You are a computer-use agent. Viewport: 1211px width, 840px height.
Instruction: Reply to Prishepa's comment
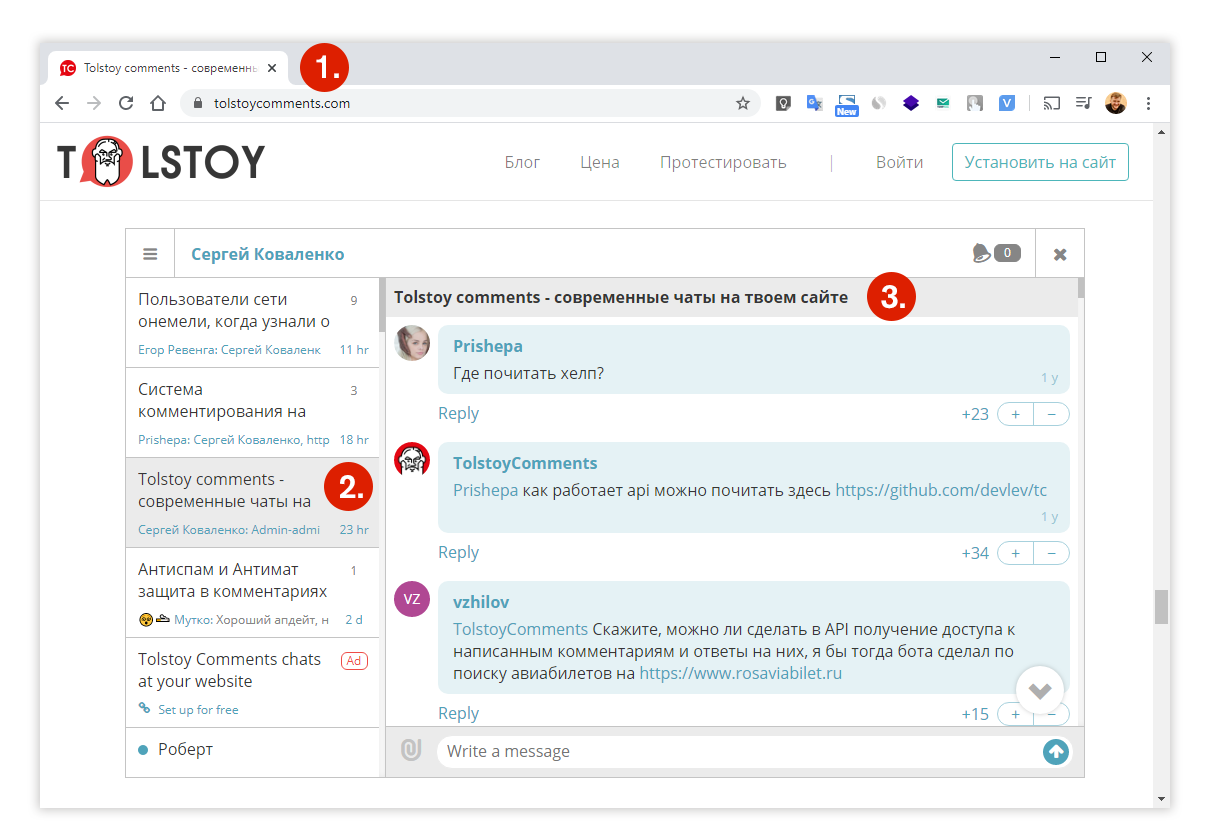[x=458, y=413]
